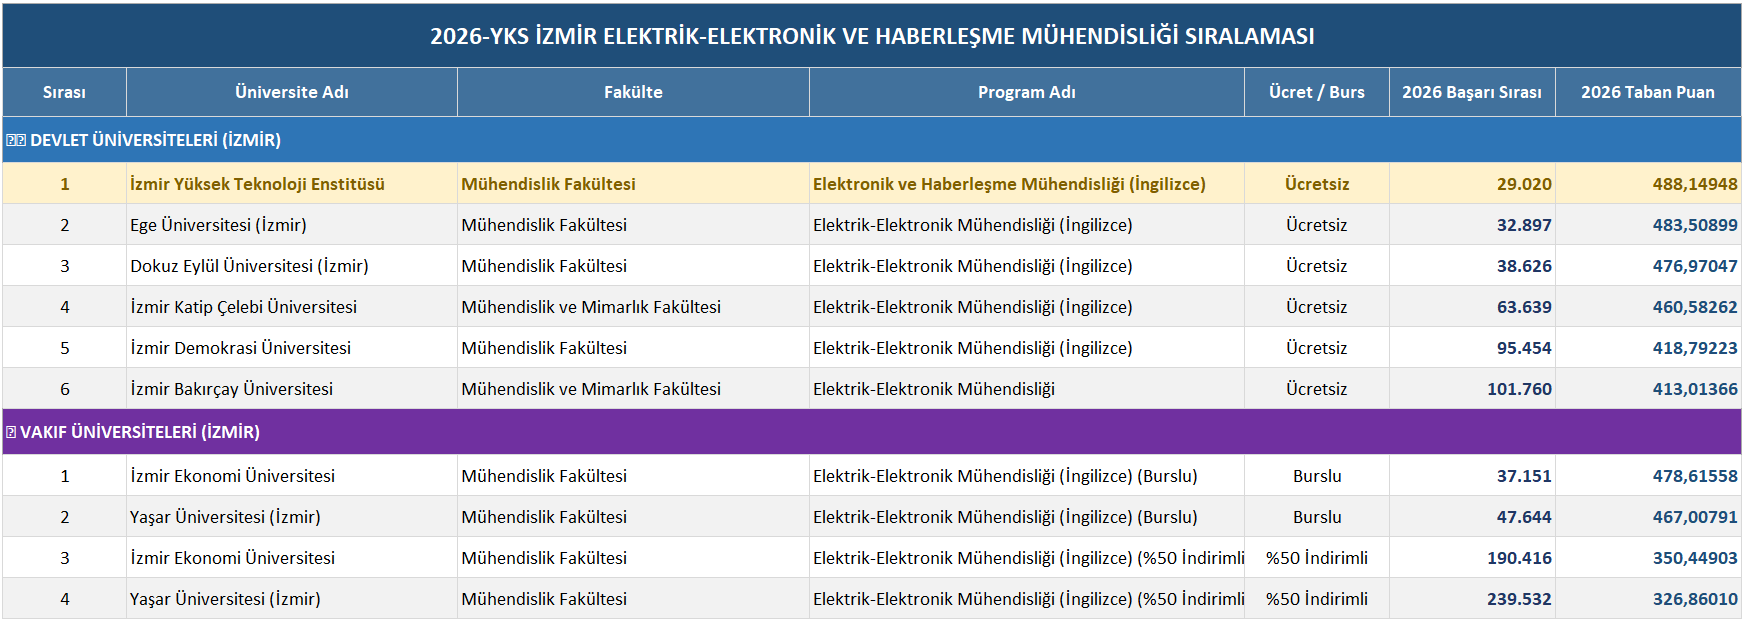Select the Ücret / Burs header
1745x623 pixels.
[x=1317, y=92]
